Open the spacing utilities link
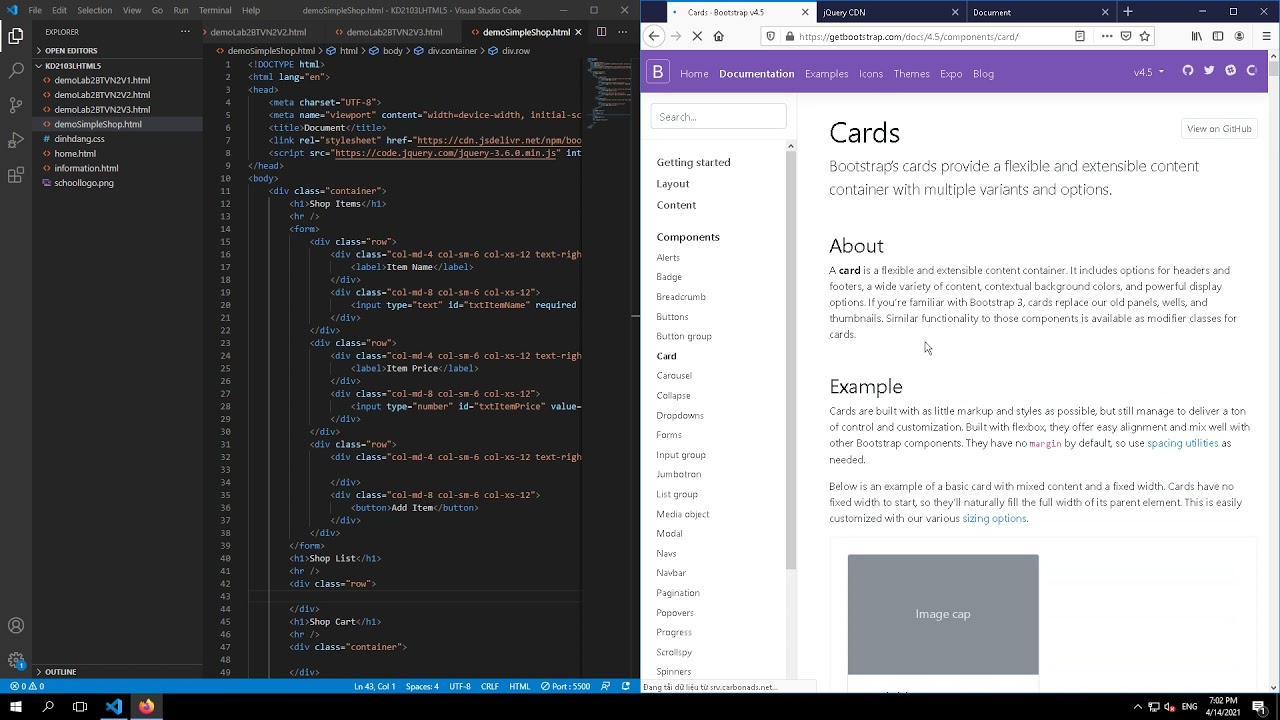This screenshot has height=720, width=1280. tap(1182, 443)
